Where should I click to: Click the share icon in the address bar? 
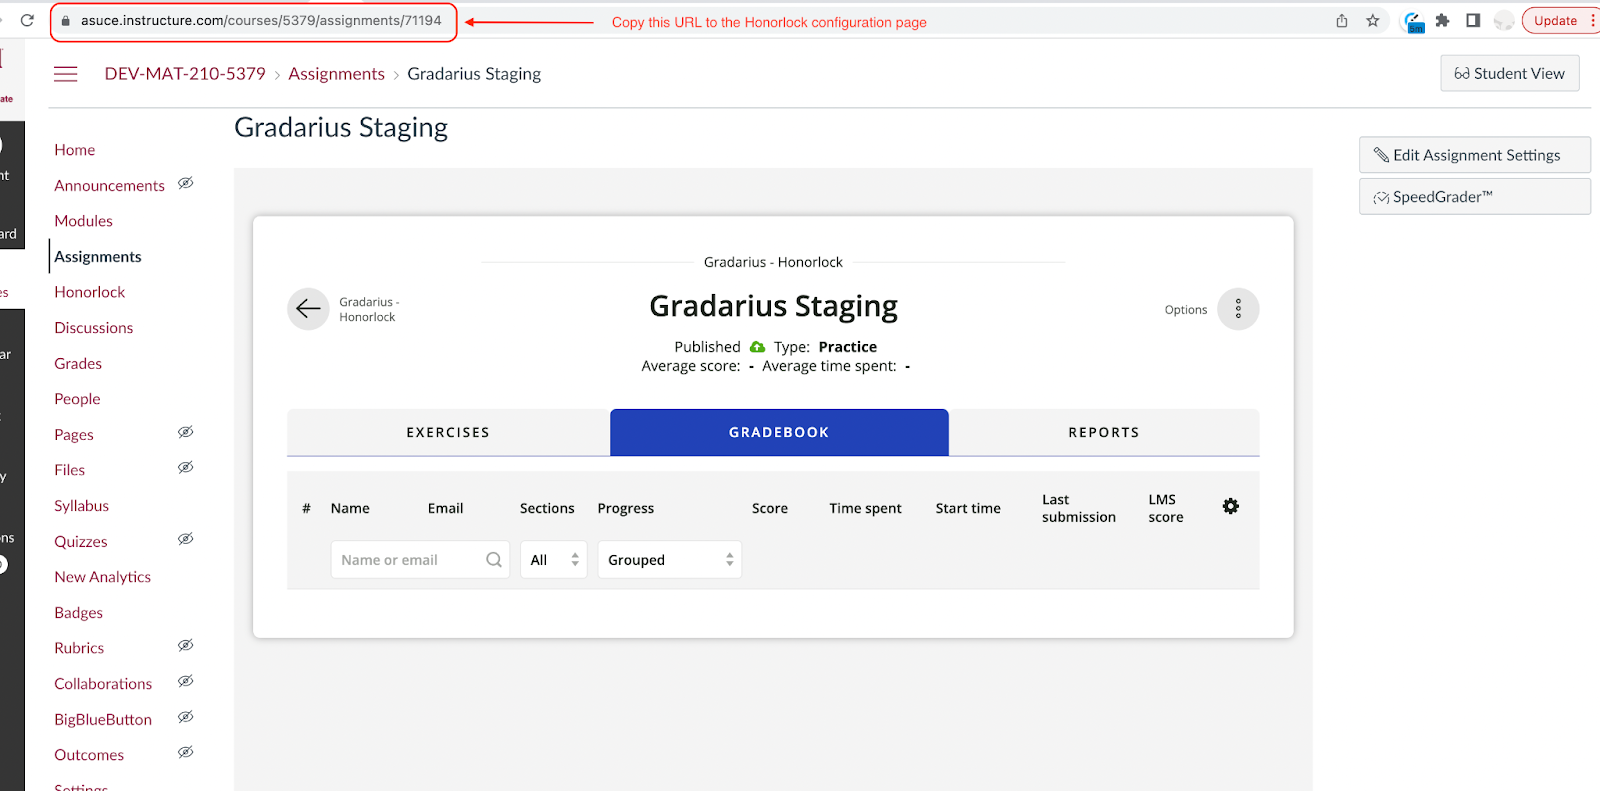coord(1342,20)
